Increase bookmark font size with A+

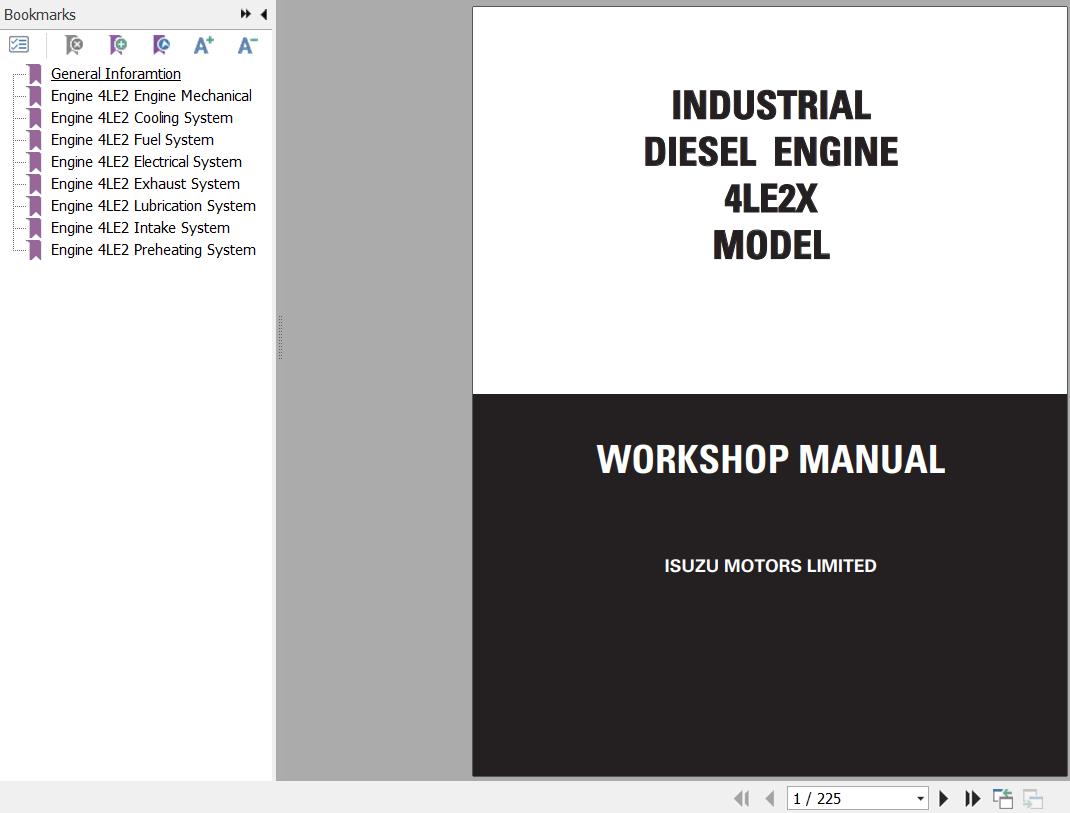[x=203, y=45]
